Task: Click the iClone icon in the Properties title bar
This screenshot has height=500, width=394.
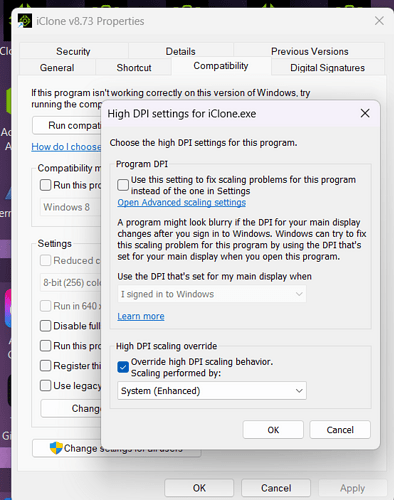Action: (25, 21)
